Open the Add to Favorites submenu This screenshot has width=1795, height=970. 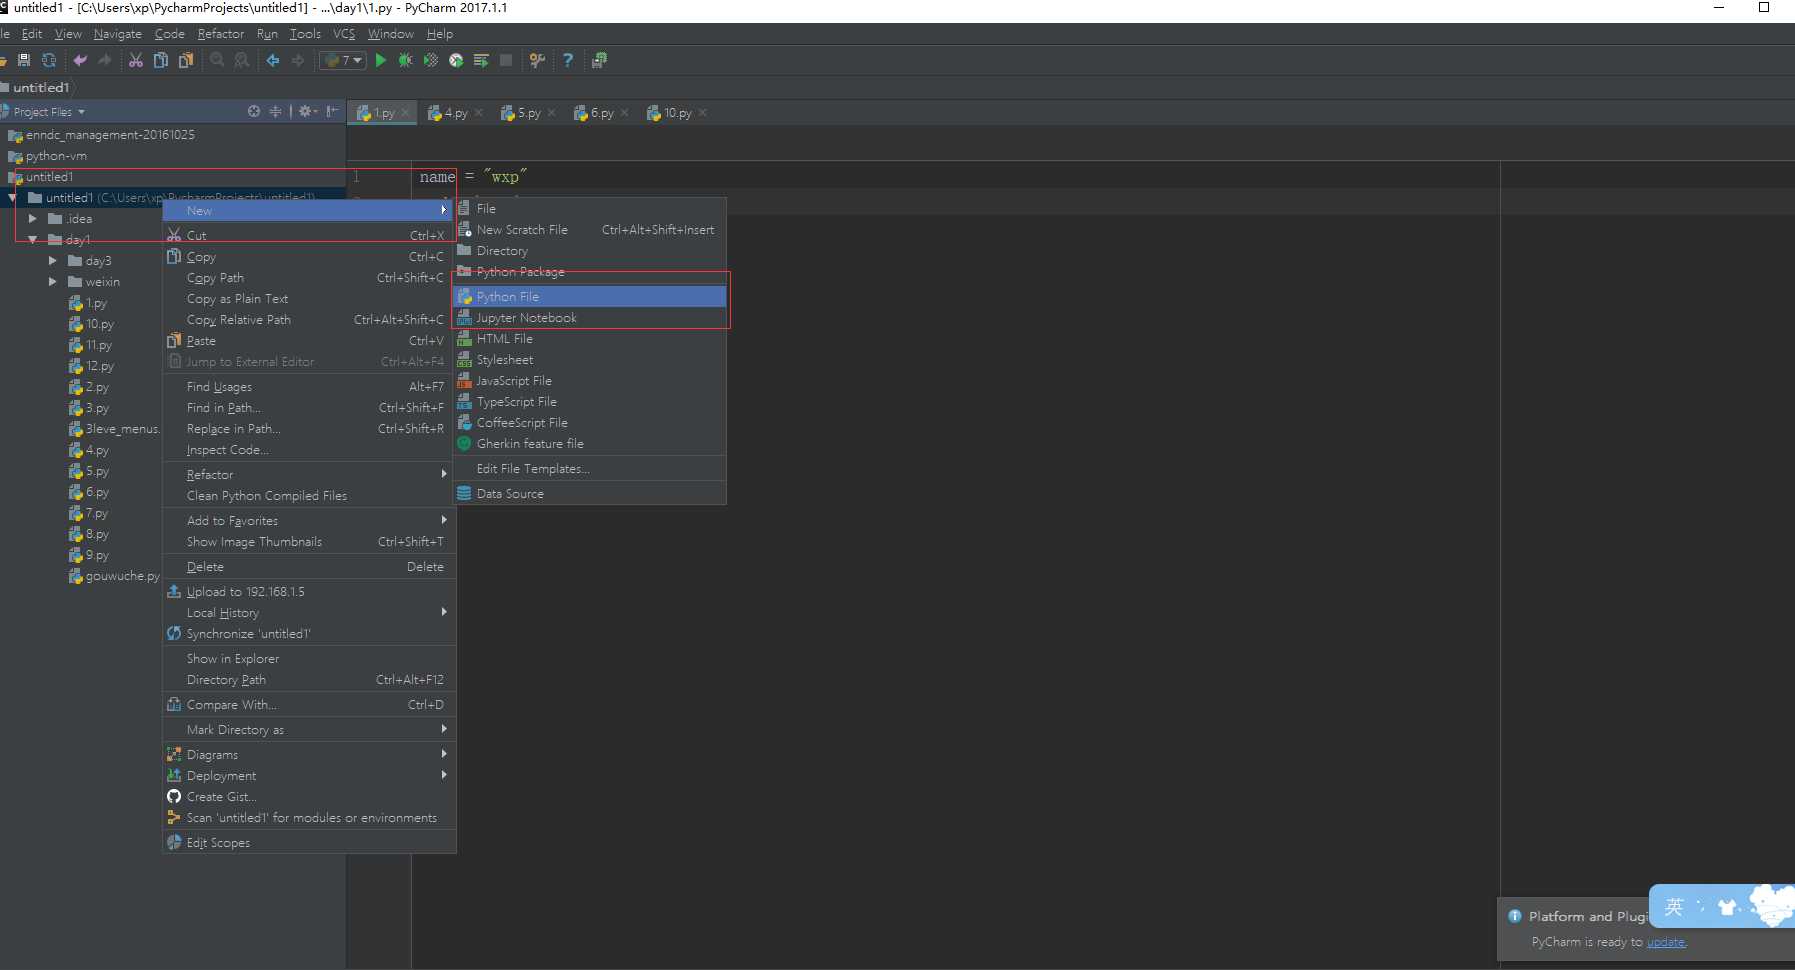click(309, 520)
